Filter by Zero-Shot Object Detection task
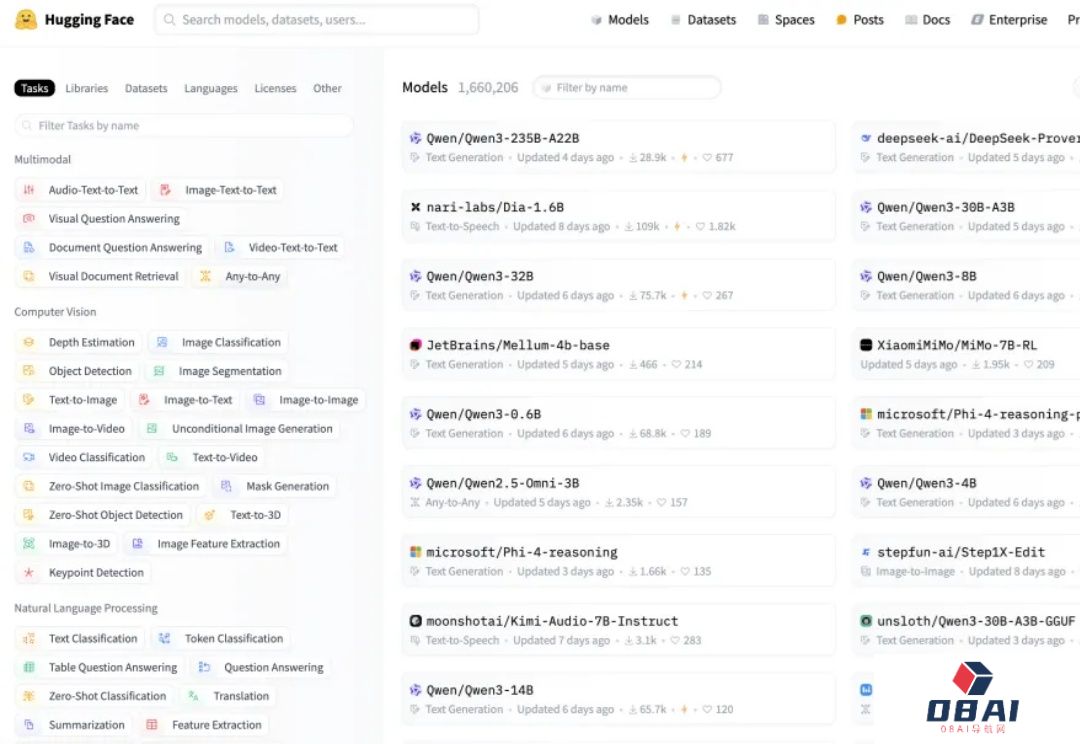The image size is (1080, 744). (x=103, y=515)
